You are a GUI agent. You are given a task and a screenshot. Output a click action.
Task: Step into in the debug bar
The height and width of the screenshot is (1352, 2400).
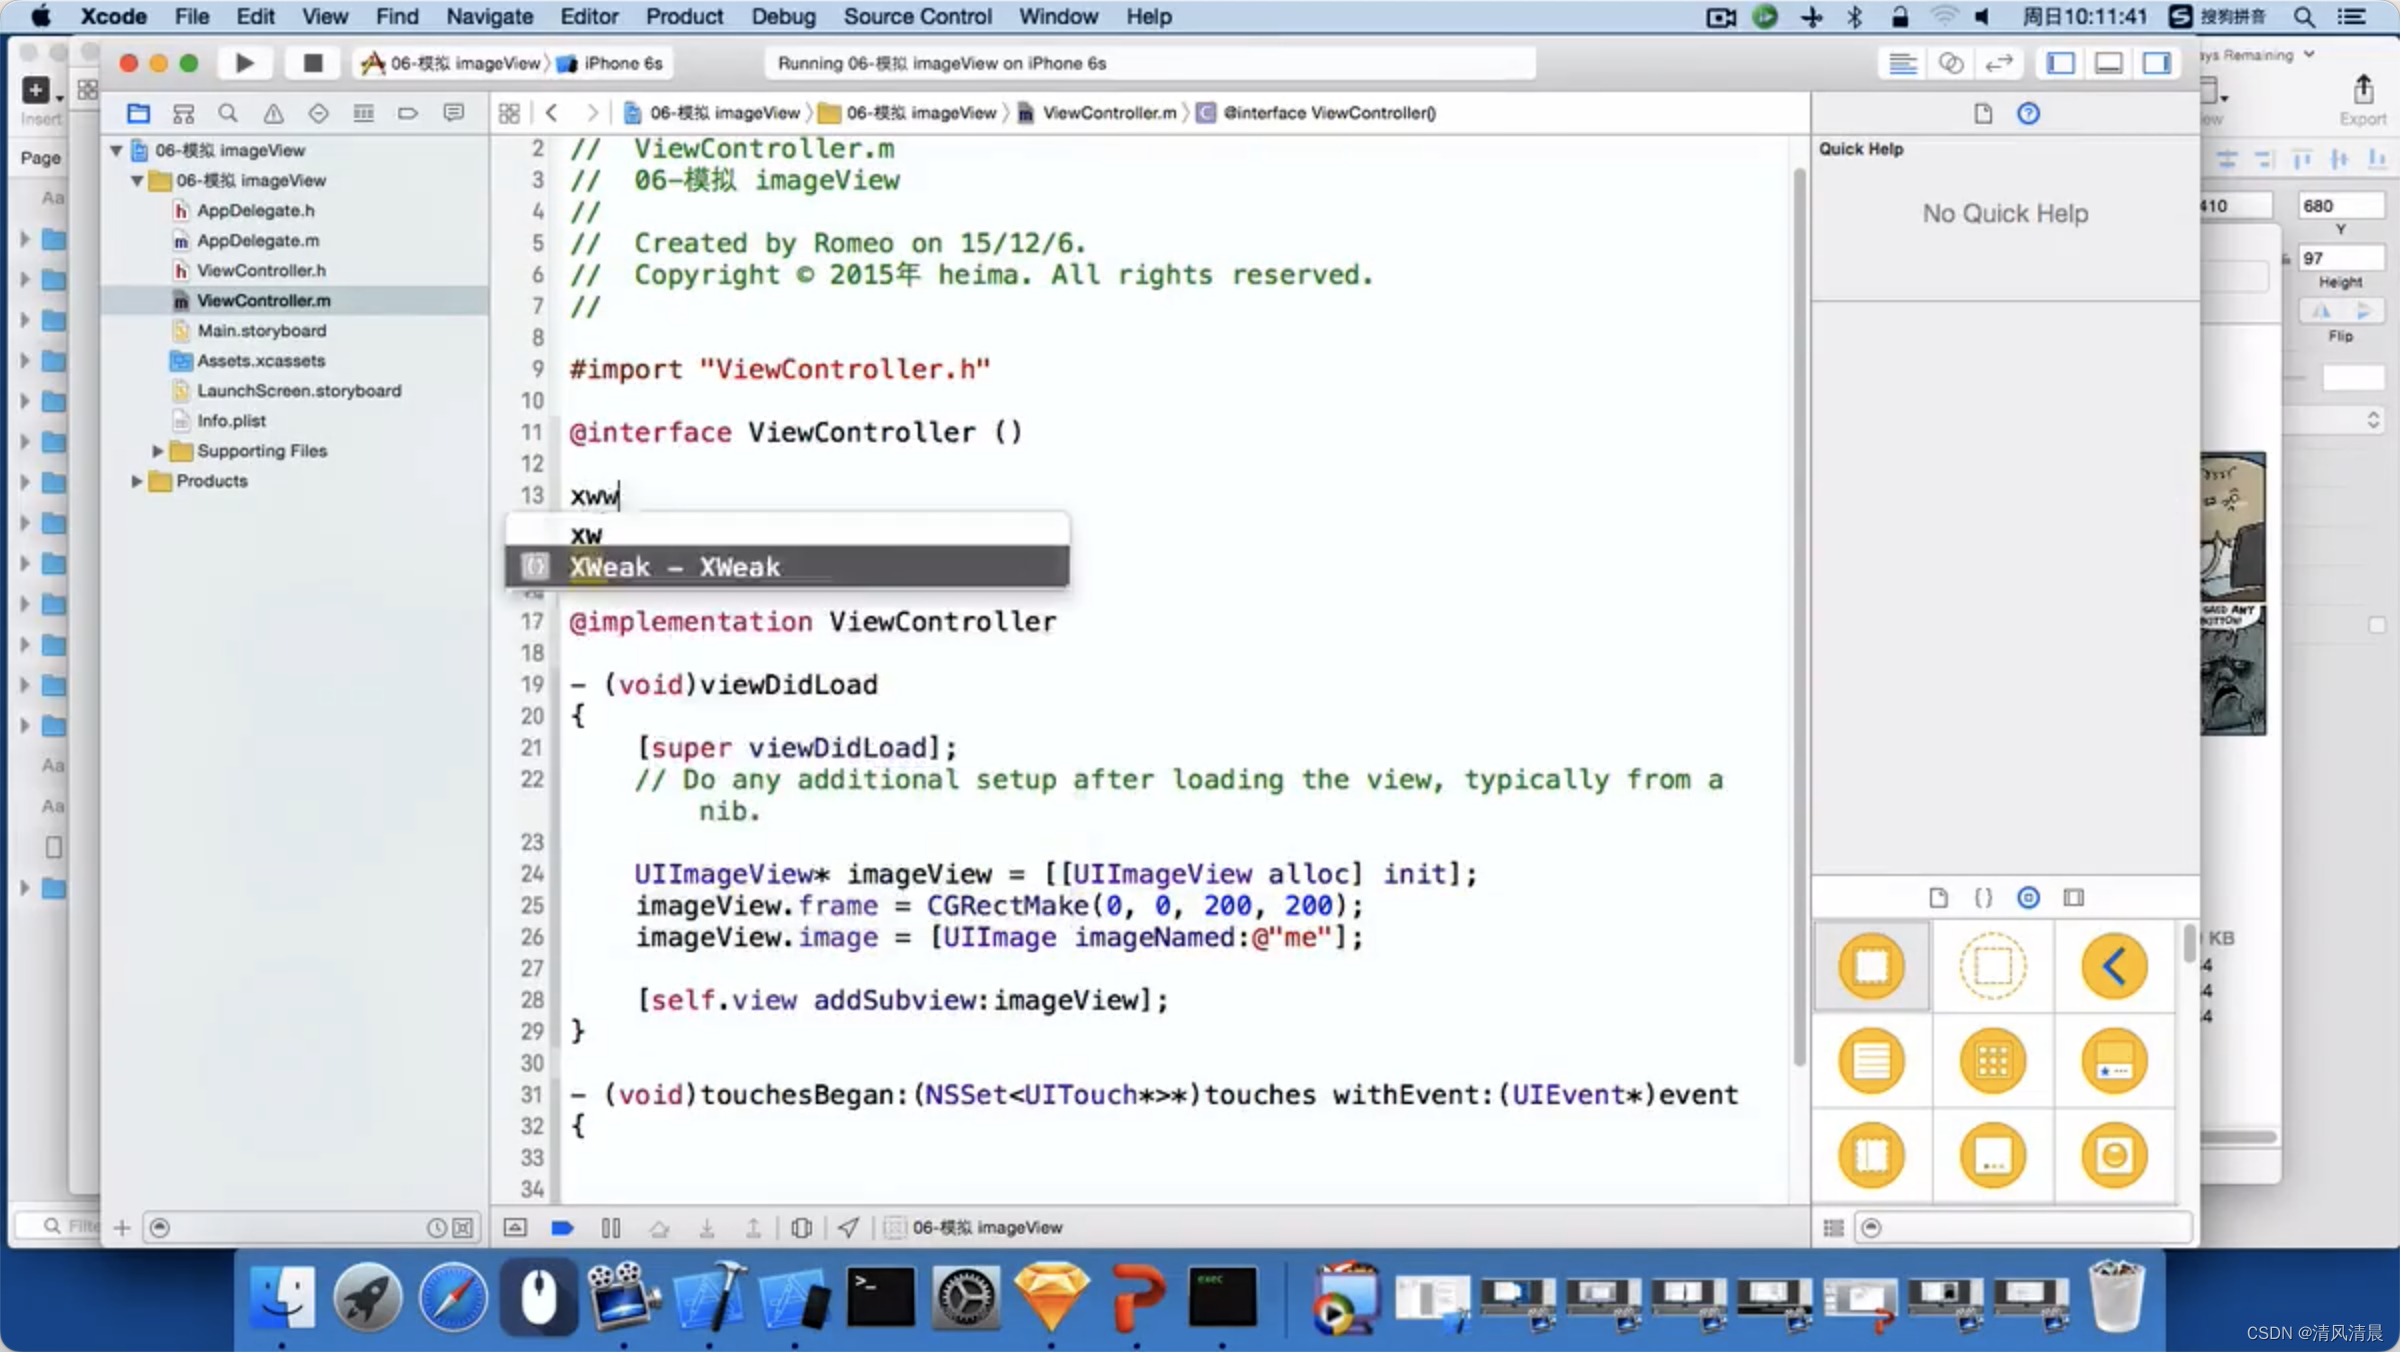pyautogui.click(x=706, y=1227)
